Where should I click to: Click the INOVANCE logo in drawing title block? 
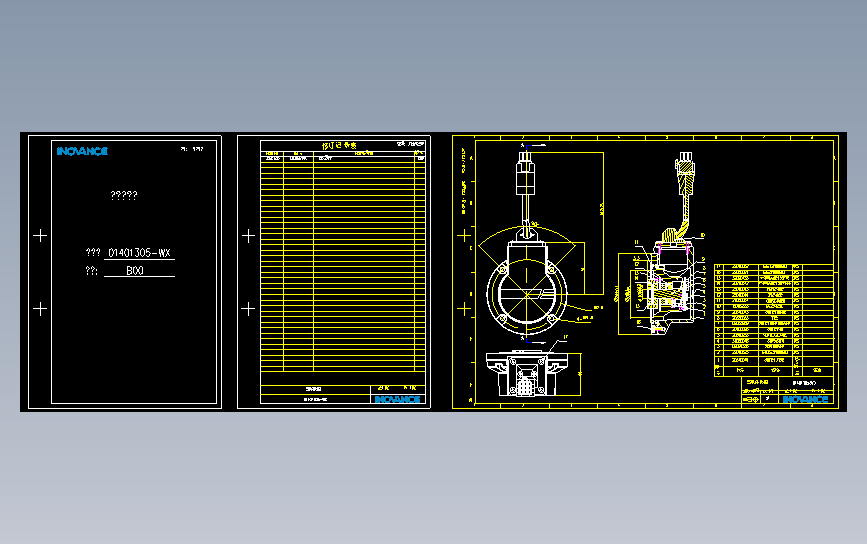(805, 399)
